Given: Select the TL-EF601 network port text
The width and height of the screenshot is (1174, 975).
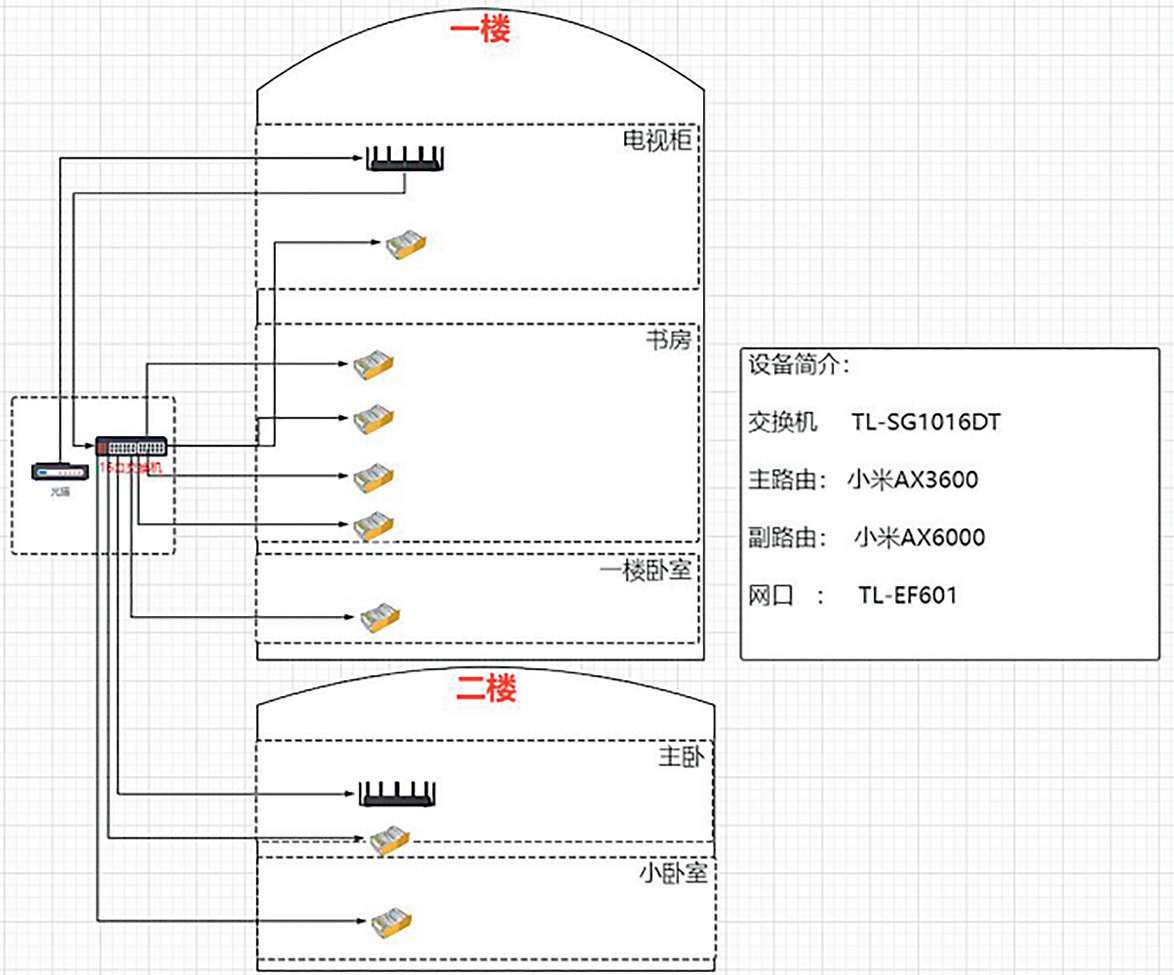Looking at the screenshot, I should point(907,596).
